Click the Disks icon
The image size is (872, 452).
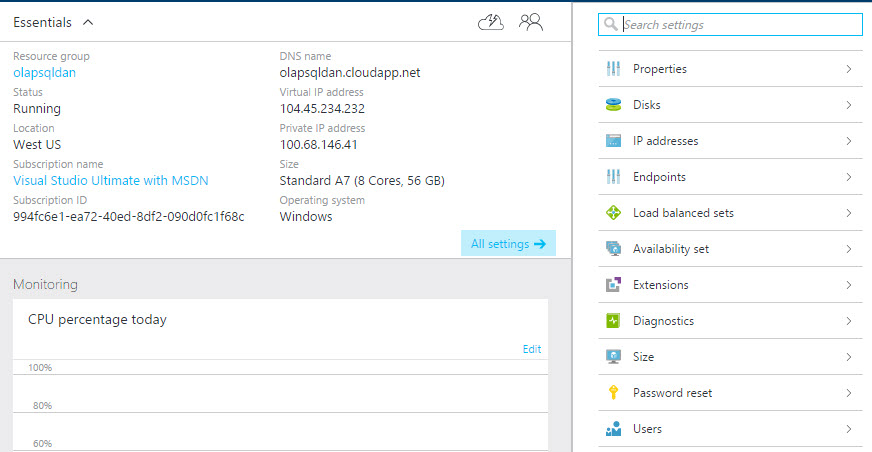(614, 105)
